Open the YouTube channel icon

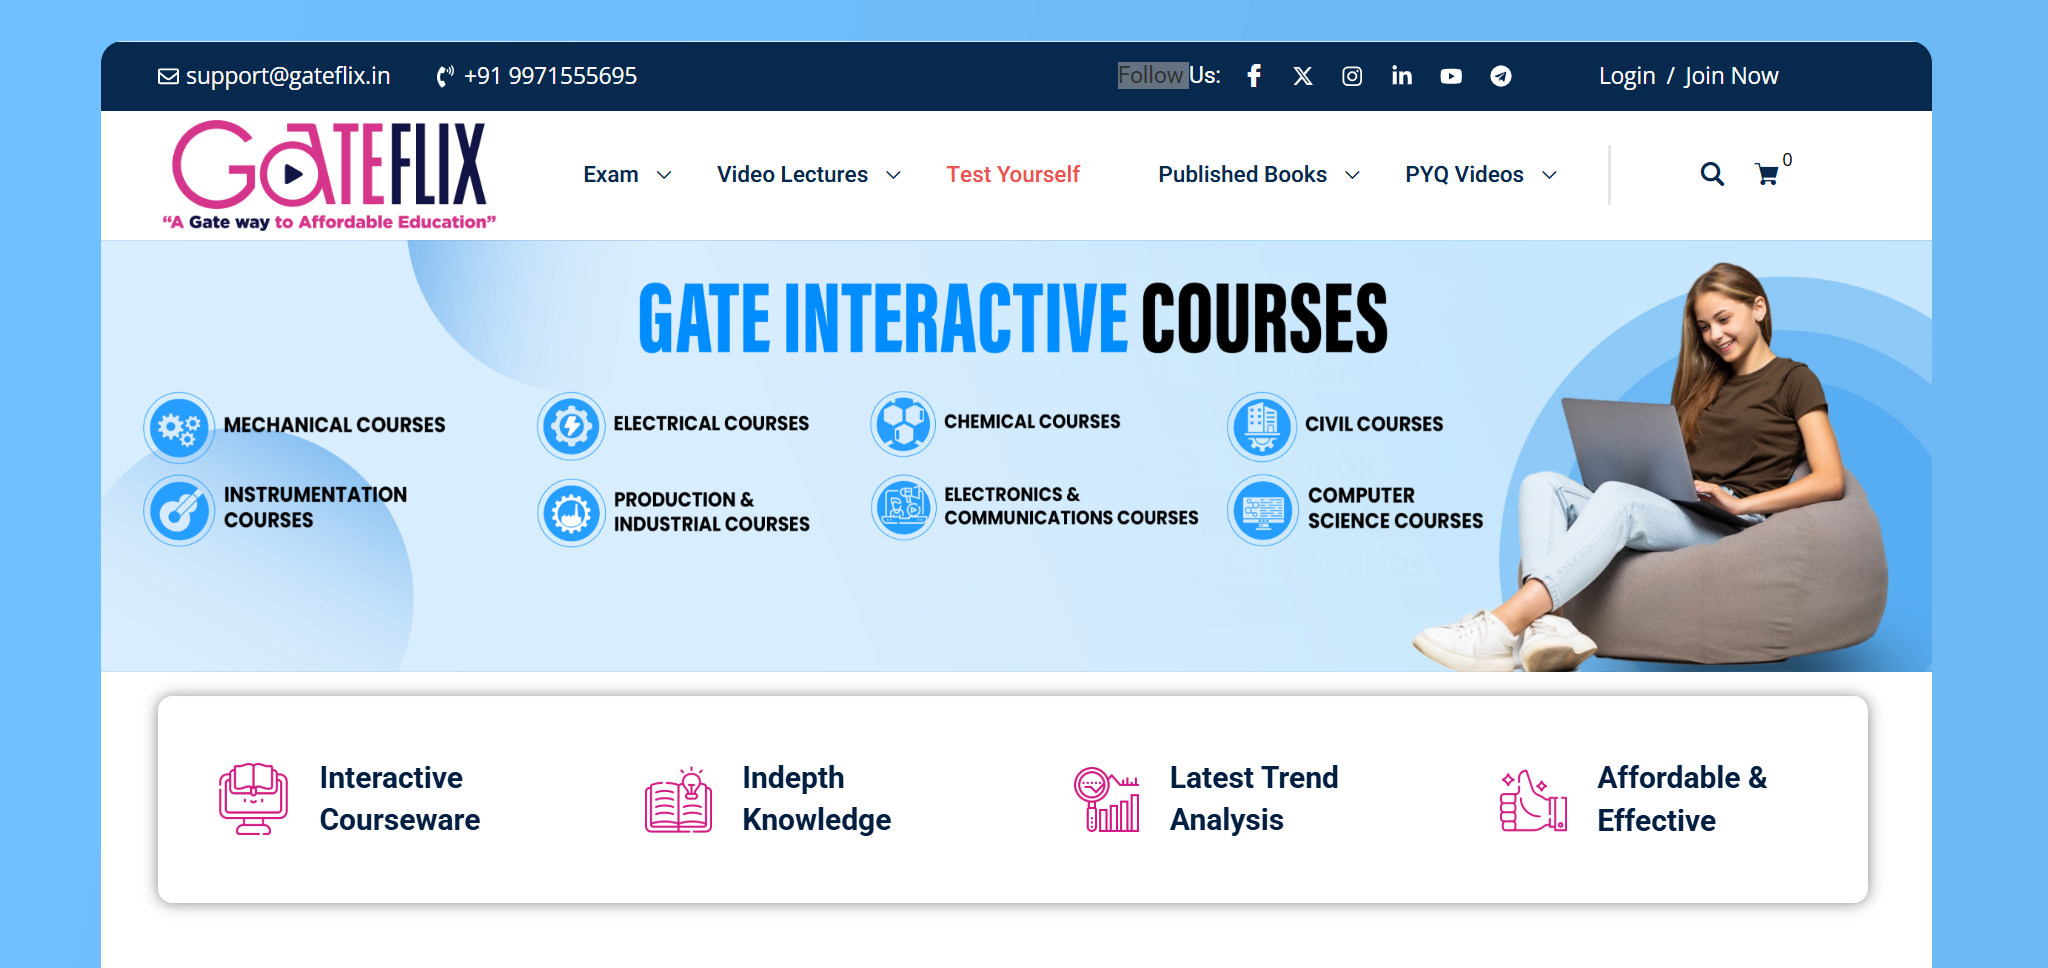1451,76
